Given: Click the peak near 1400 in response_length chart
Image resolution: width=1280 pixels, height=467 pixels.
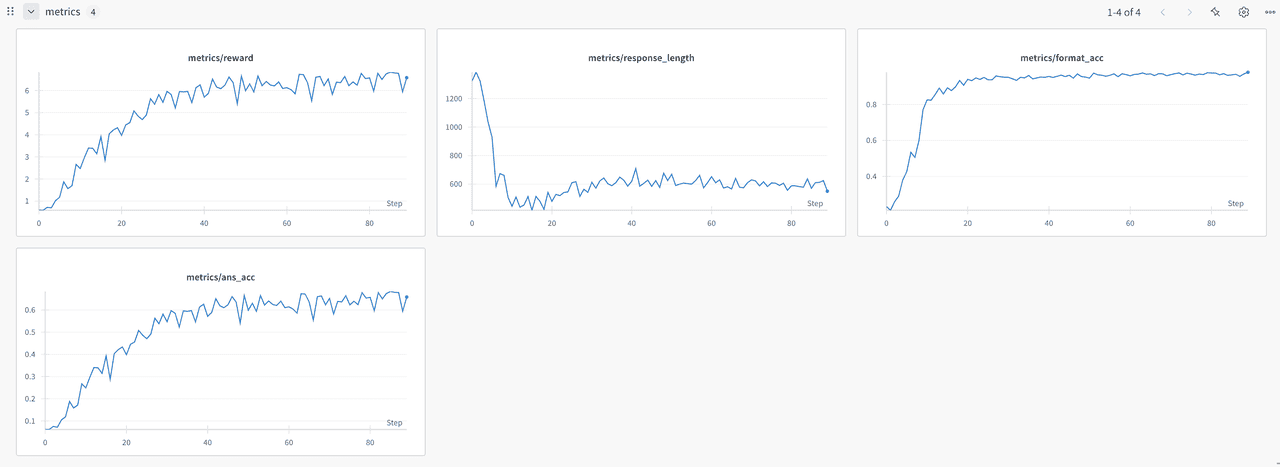Looking at the screenshot, I should (x=476, y=72).
